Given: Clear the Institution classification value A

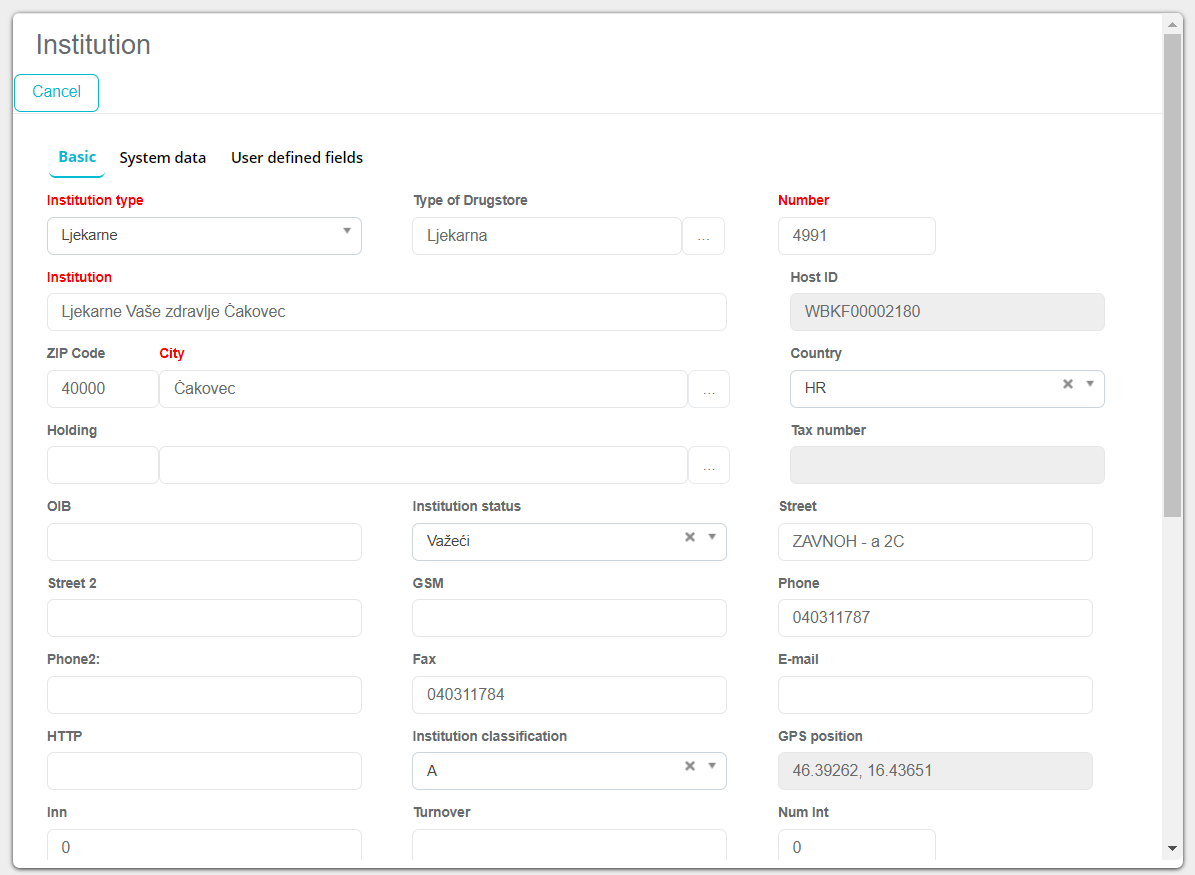Looking at the screenshot, I should 689,766.
